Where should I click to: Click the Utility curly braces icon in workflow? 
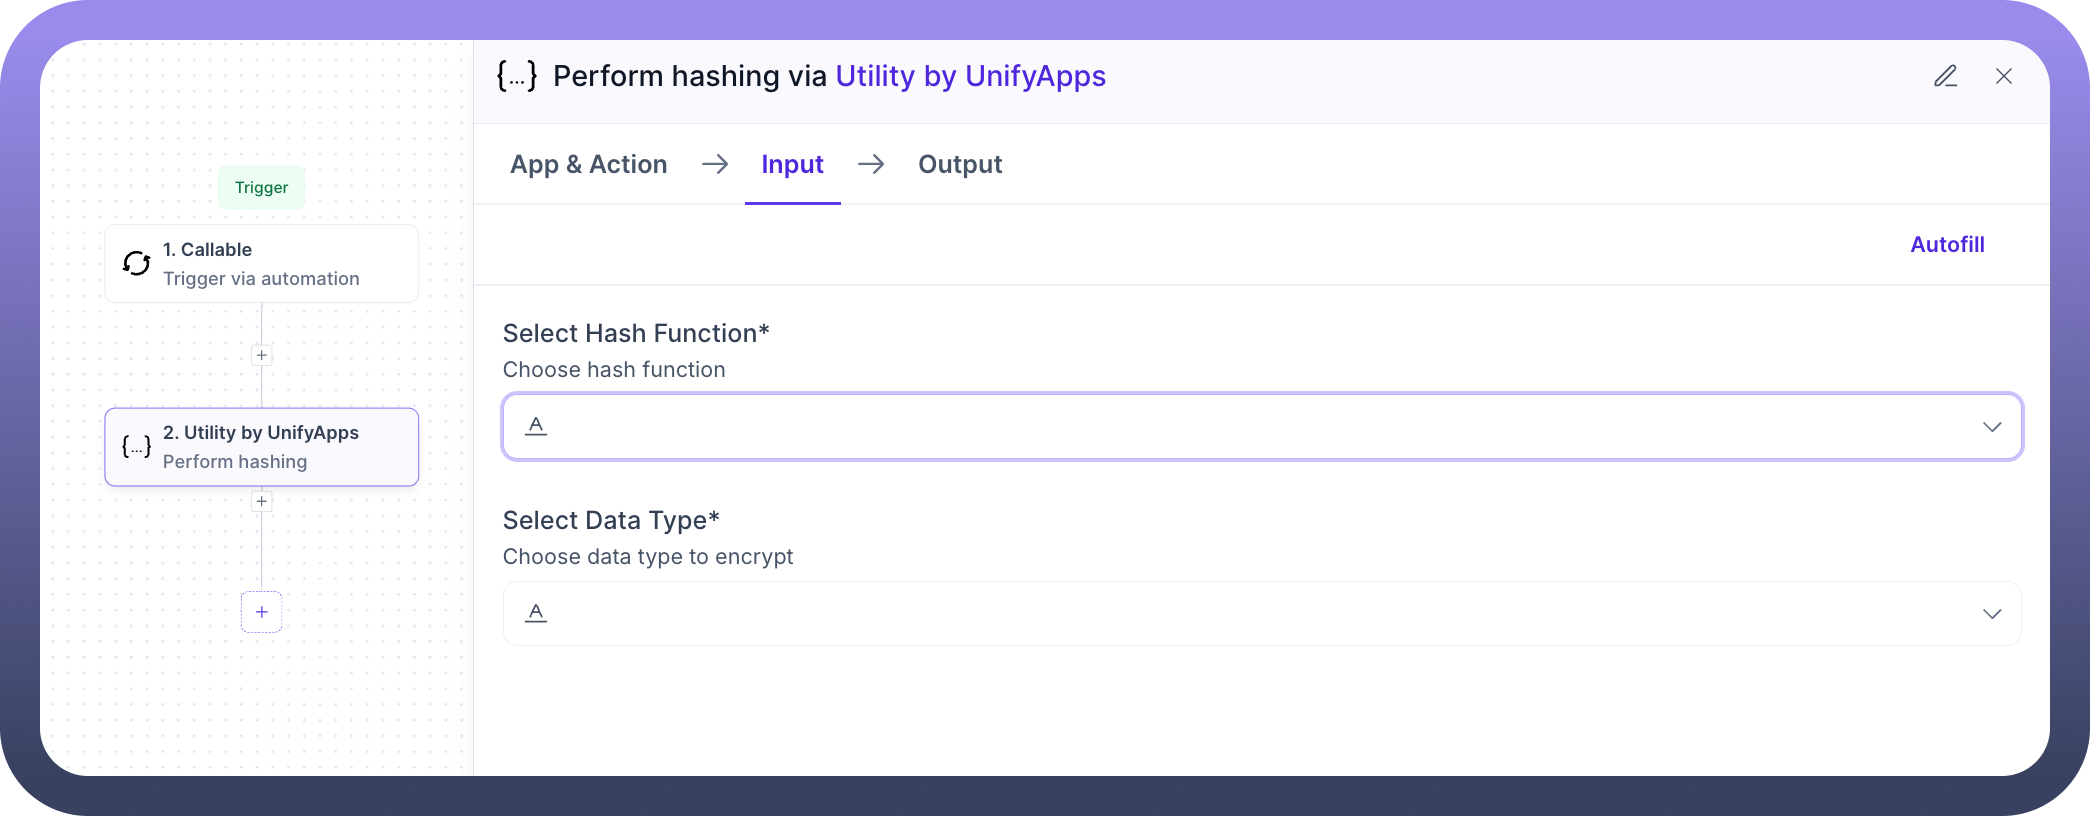coord(136,447)
